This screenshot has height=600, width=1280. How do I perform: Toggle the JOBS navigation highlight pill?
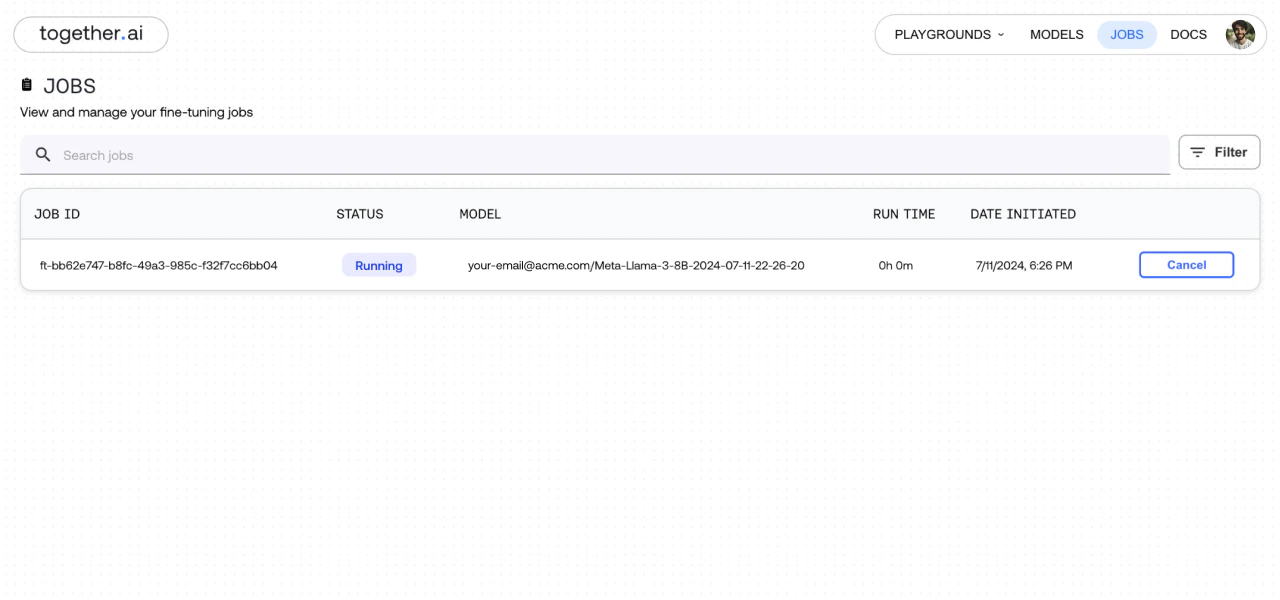tap(1126, 34)
